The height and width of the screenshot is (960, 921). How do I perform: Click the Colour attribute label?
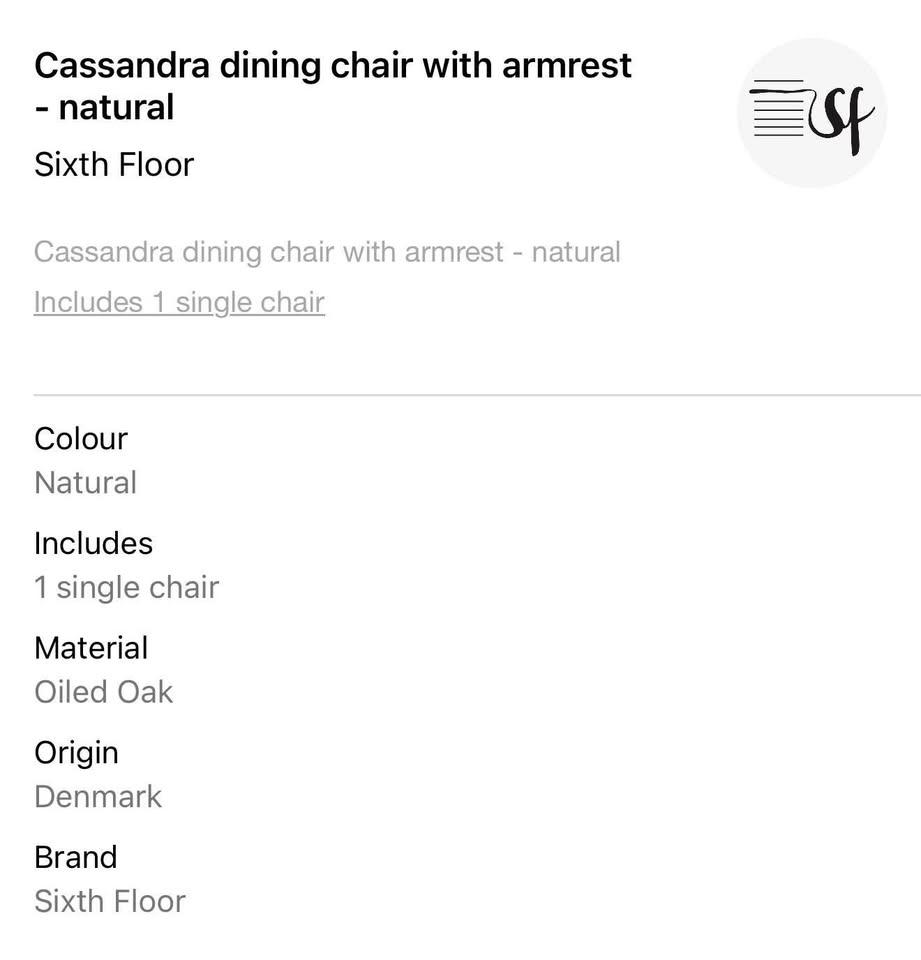pos(81,438)
